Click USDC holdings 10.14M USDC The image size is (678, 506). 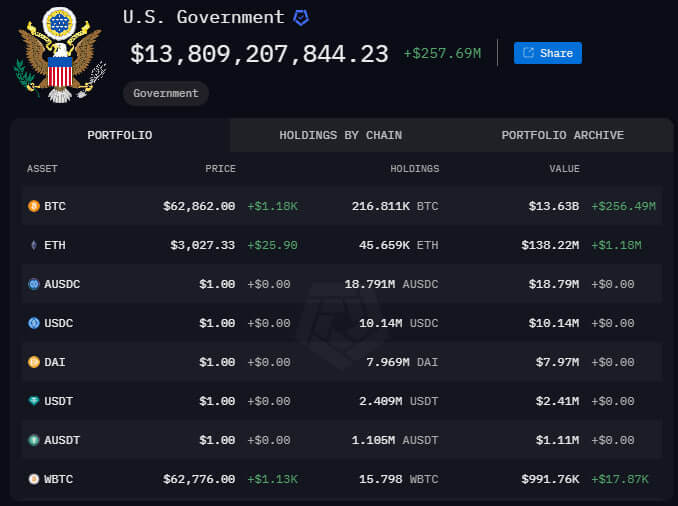(399, 323)
